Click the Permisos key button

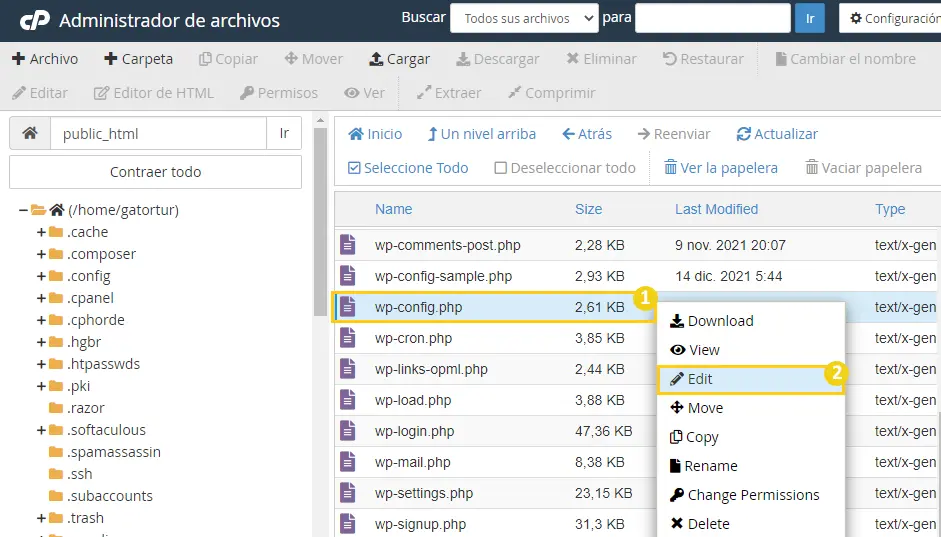pos(278,93)
